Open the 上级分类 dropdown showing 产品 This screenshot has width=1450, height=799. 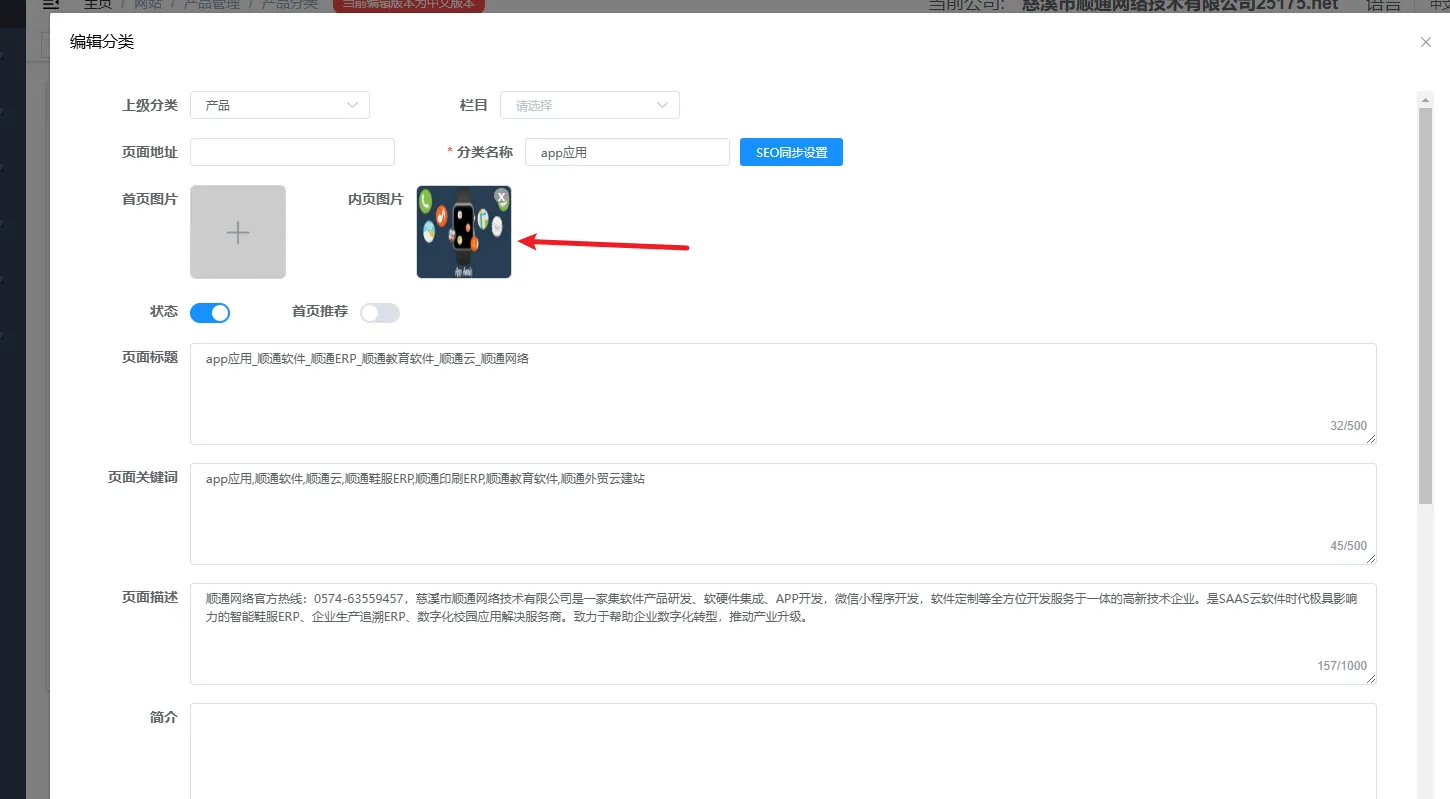click(x=280, y=105)
